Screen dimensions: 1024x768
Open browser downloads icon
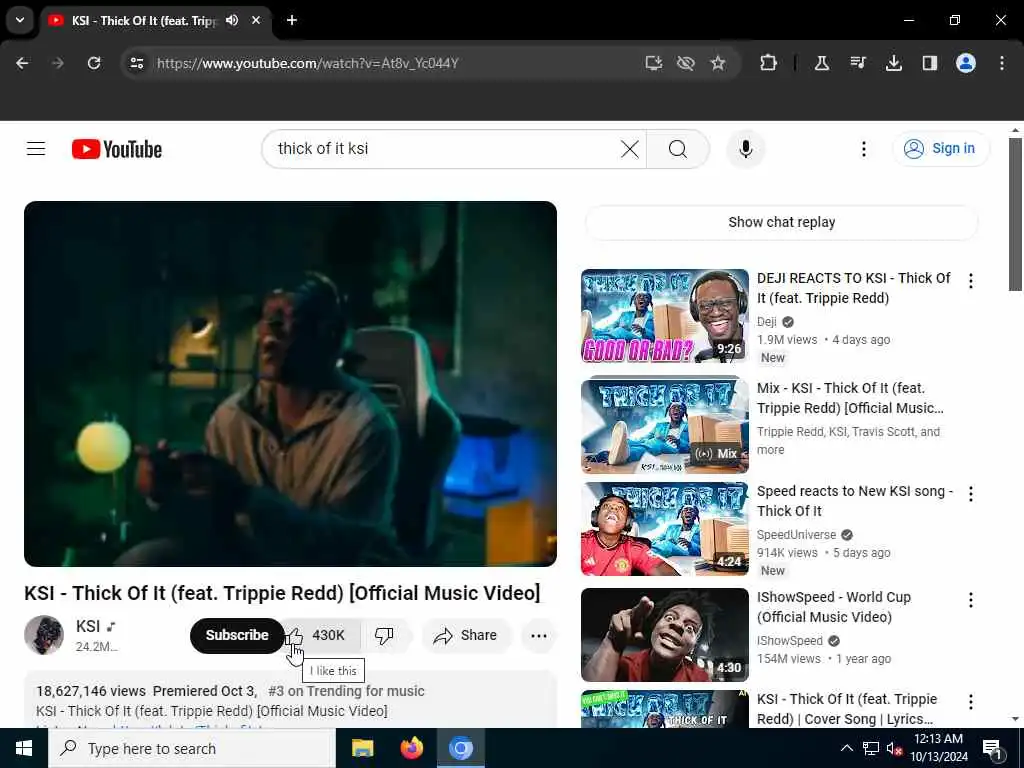pyautogui.click(x=893, y=63)
